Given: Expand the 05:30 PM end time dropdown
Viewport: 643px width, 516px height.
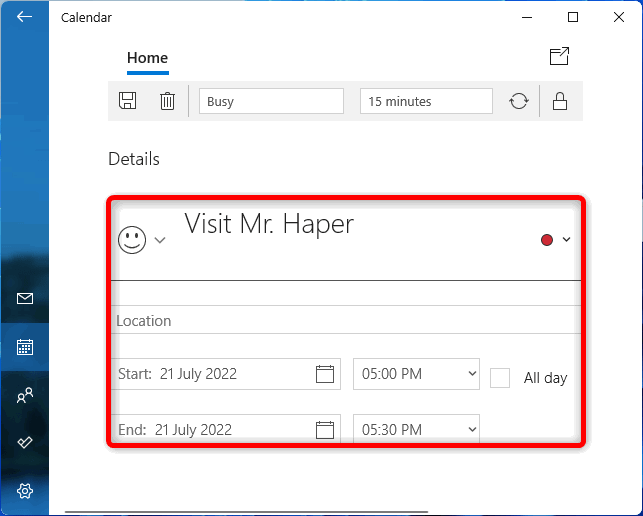Looking at the screenshot, I should (x=416, y=429).
